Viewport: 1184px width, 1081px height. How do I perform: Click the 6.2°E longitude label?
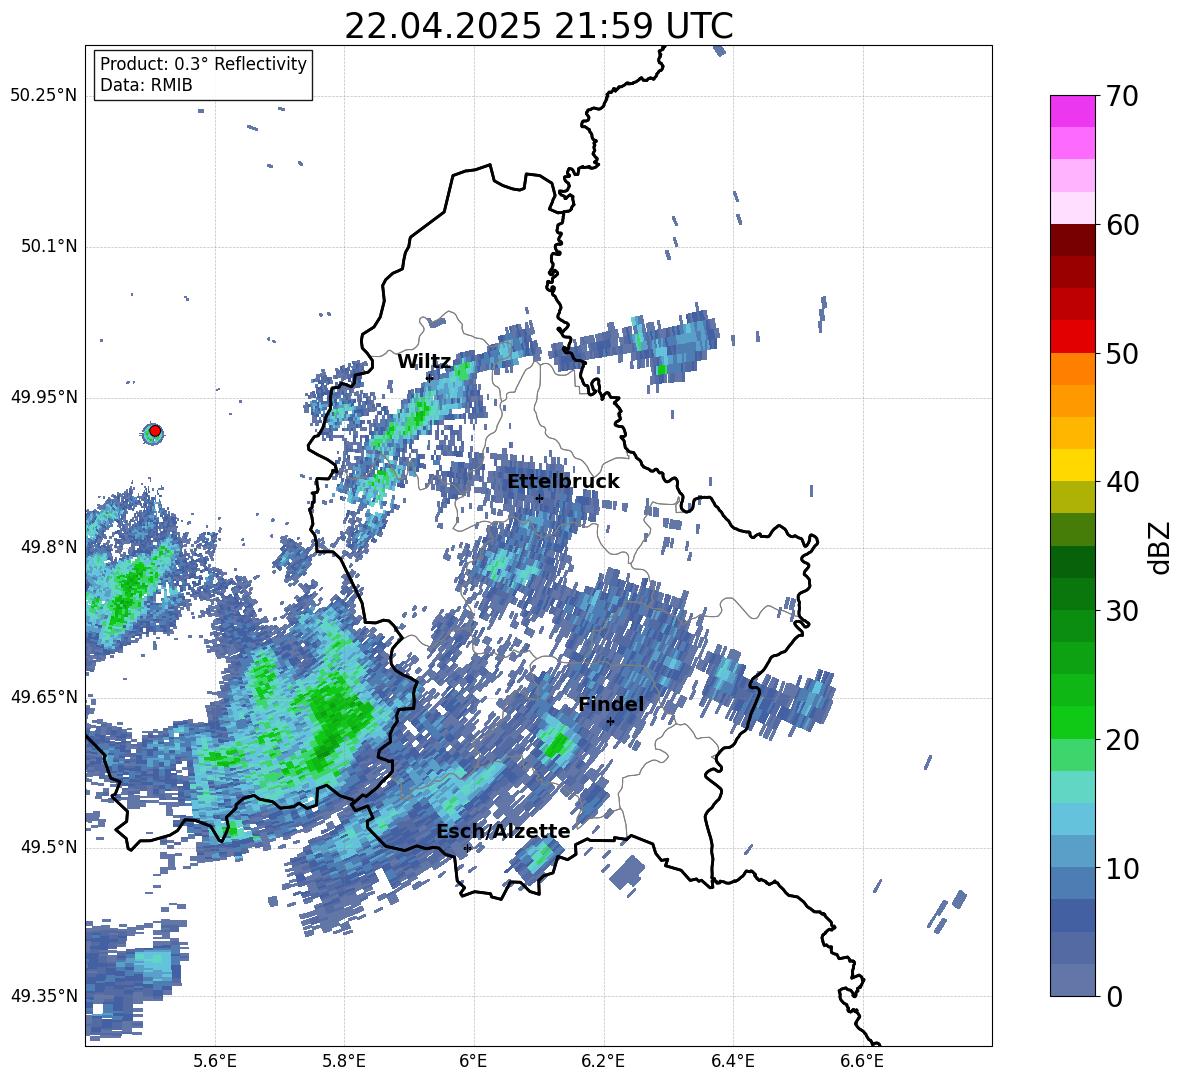click(x=603, y=1061)
